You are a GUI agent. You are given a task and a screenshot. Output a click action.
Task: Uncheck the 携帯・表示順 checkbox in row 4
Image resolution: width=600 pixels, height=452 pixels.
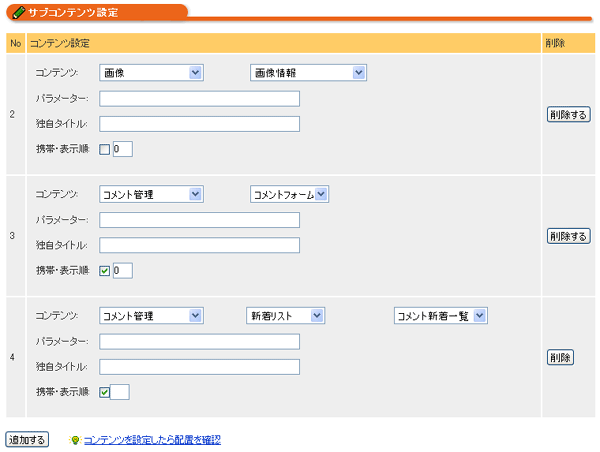pyautogui.click(x=104, y=392)
